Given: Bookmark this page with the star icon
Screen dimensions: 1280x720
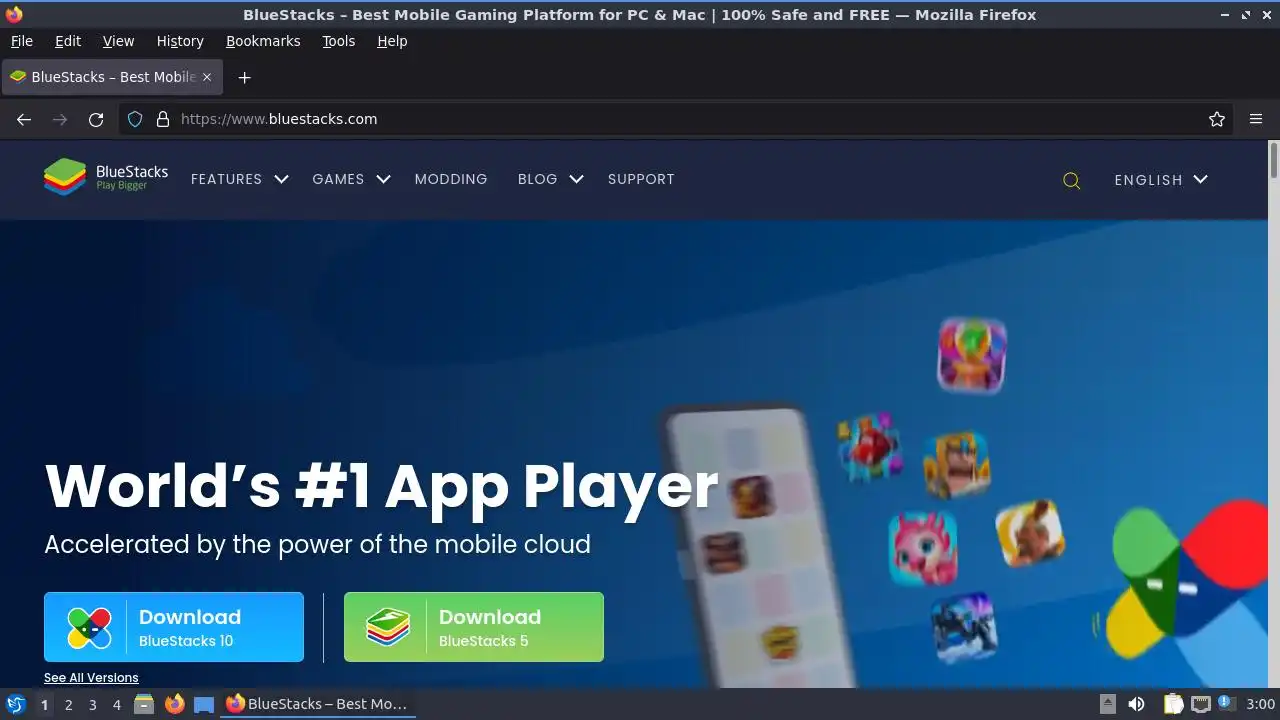Looking at the screenshot, I should point(1217,119).
